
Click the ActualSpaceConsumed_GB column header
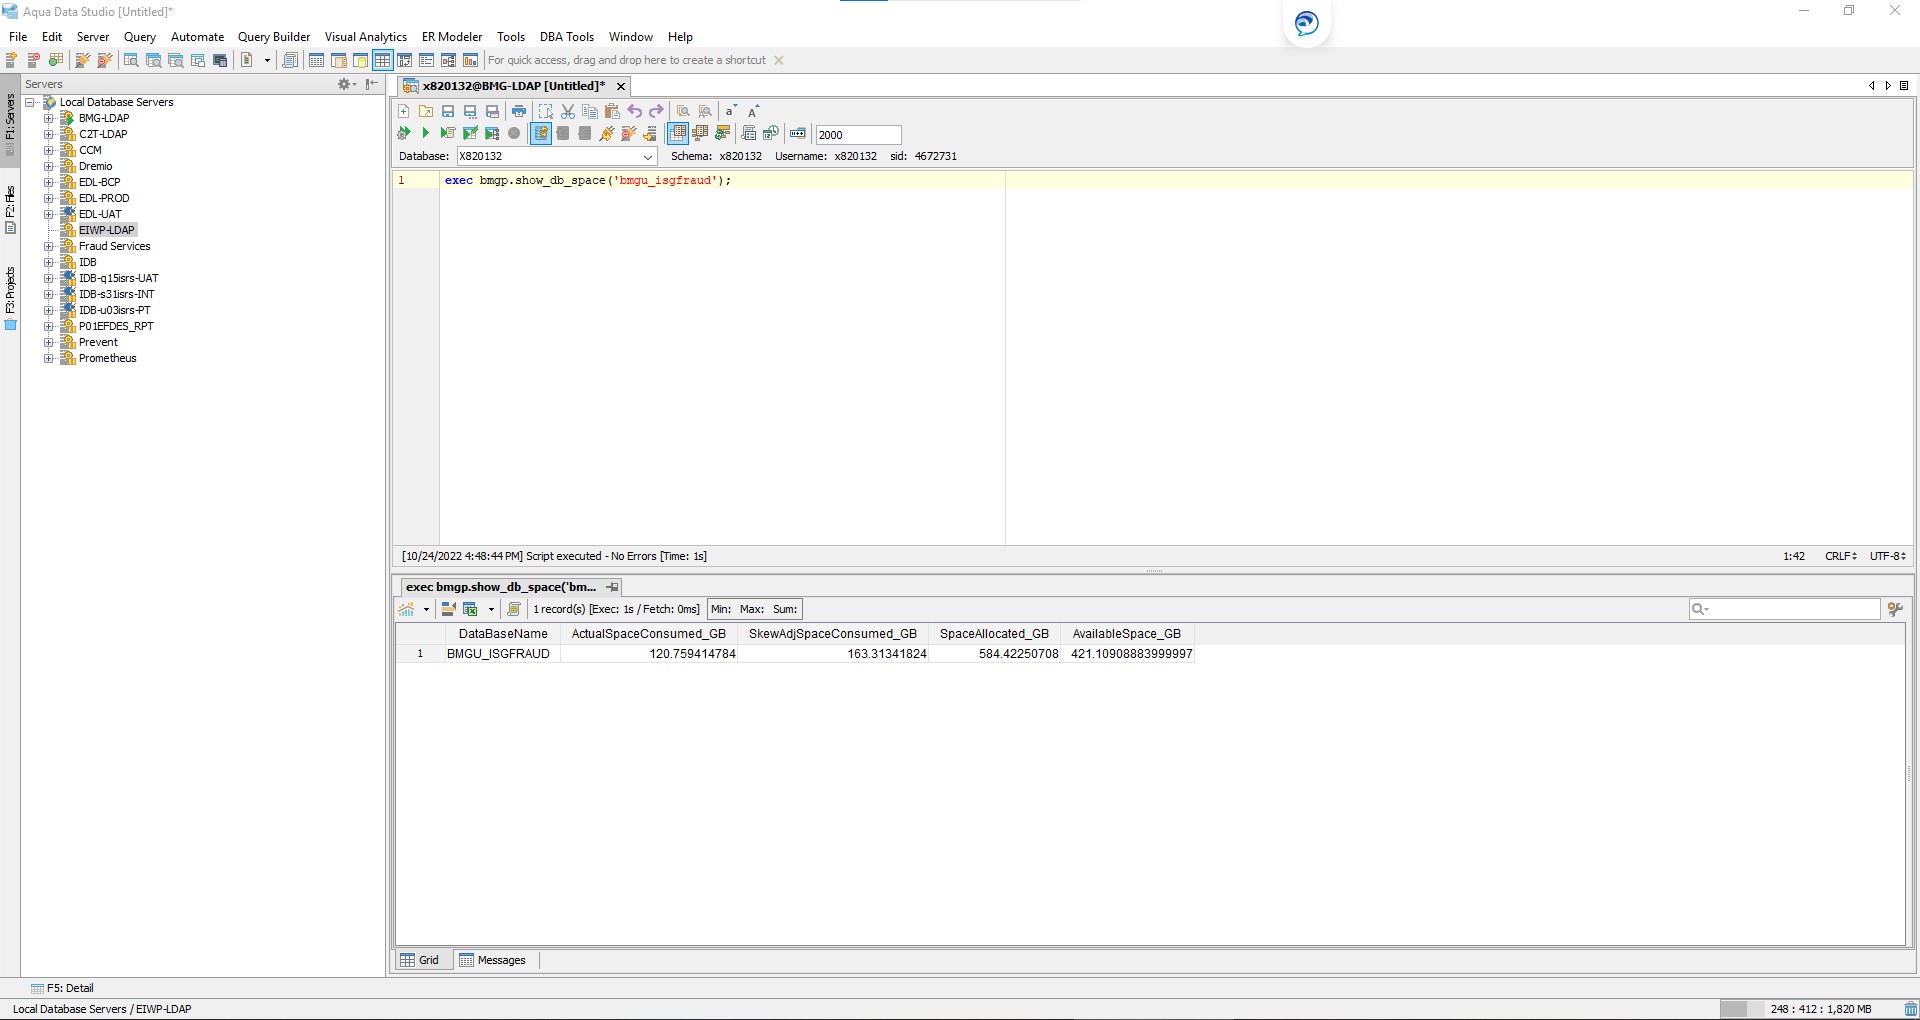(648, 634)
